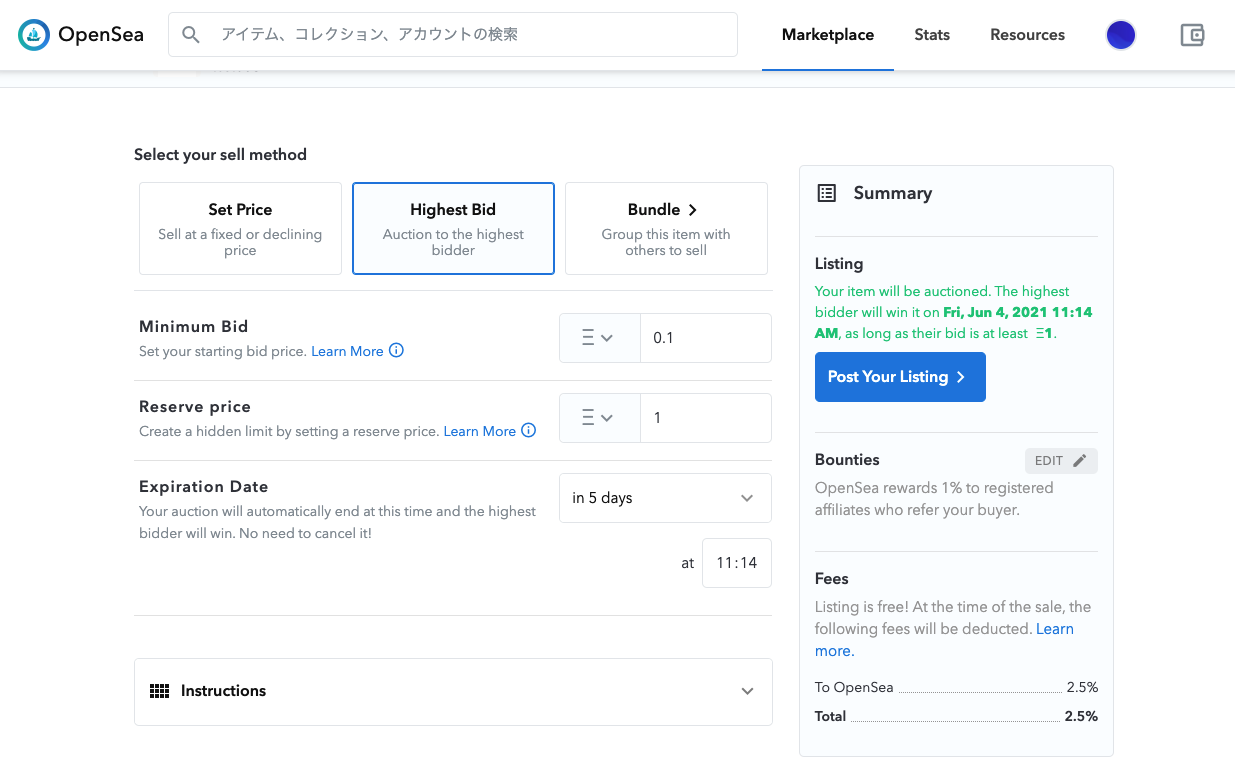Click the search magnifier icon
The height and width of the screenshot is (780, 1235).
click(192, 35)
